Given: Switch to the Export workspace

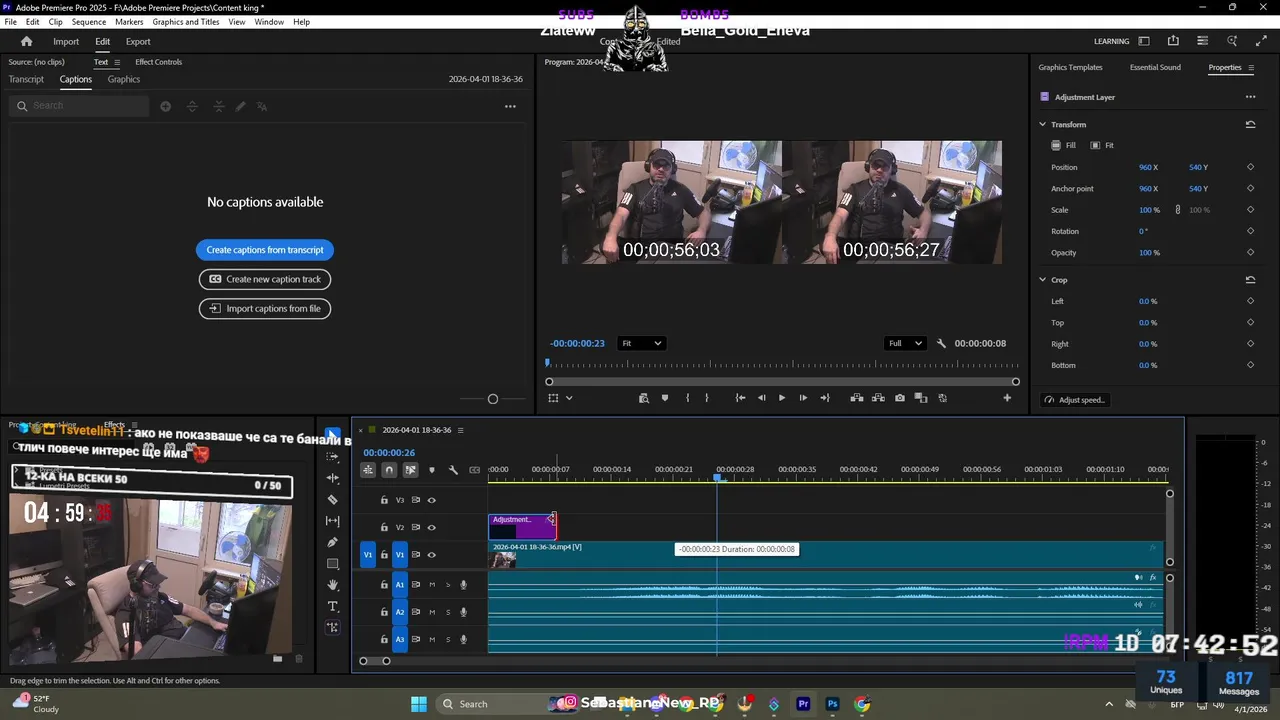Looking at the screenshot, I should click(138, 42).
